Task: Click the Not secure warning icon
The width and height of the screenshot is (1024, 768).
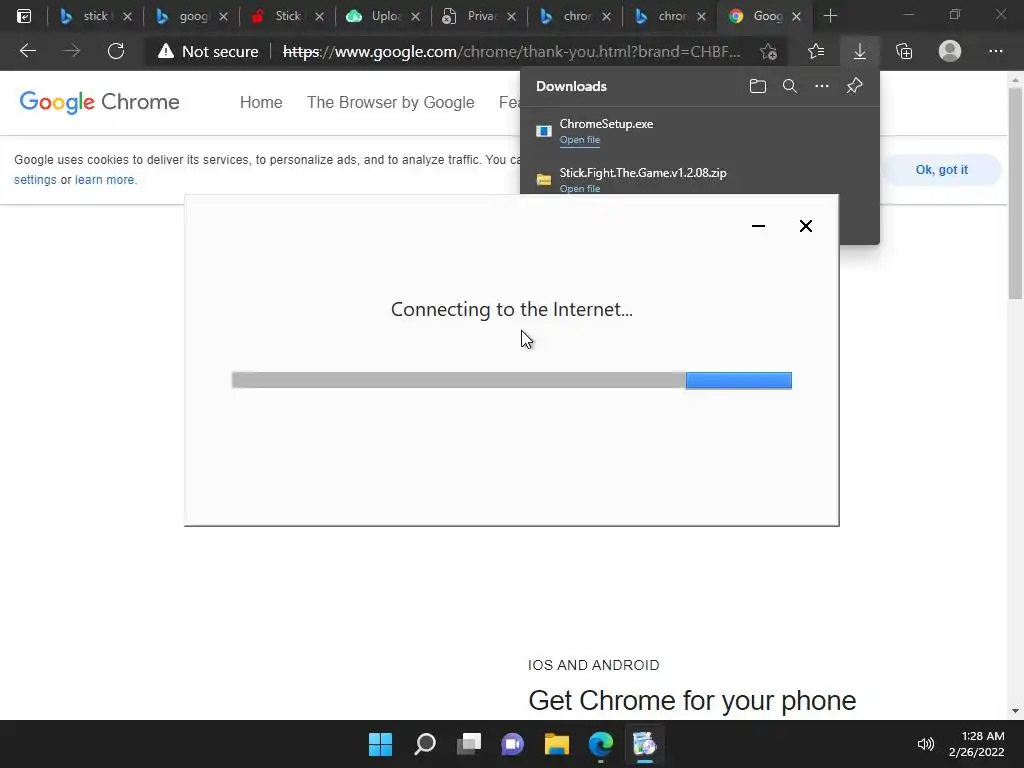Action: click(x=166, y=51)
